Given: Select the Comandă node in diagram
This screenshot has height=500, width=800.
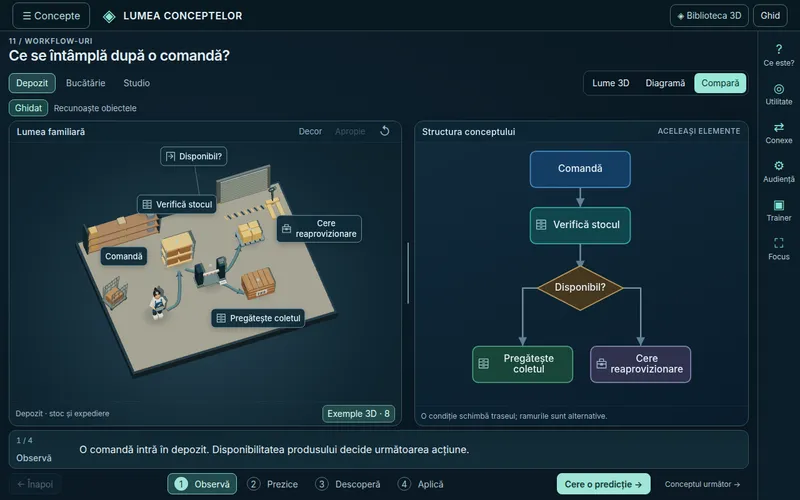Looking at the screenshot, I should click(x=580, y=169).
